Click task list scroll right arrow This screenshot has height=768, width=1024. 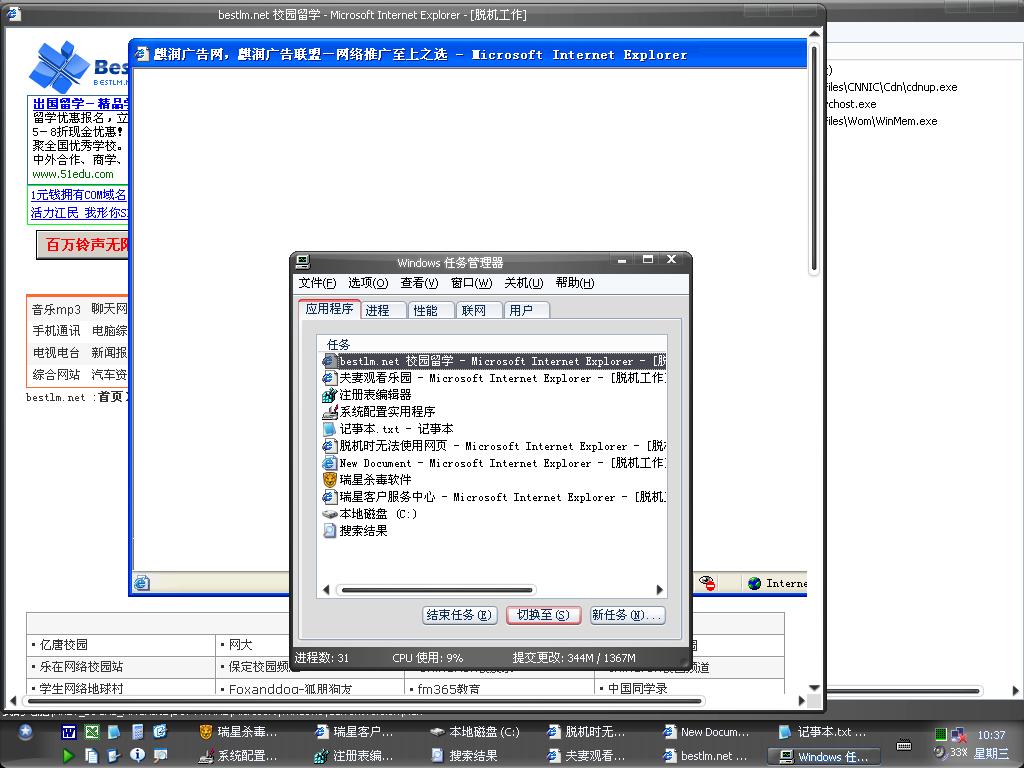[x=660, y=590]
